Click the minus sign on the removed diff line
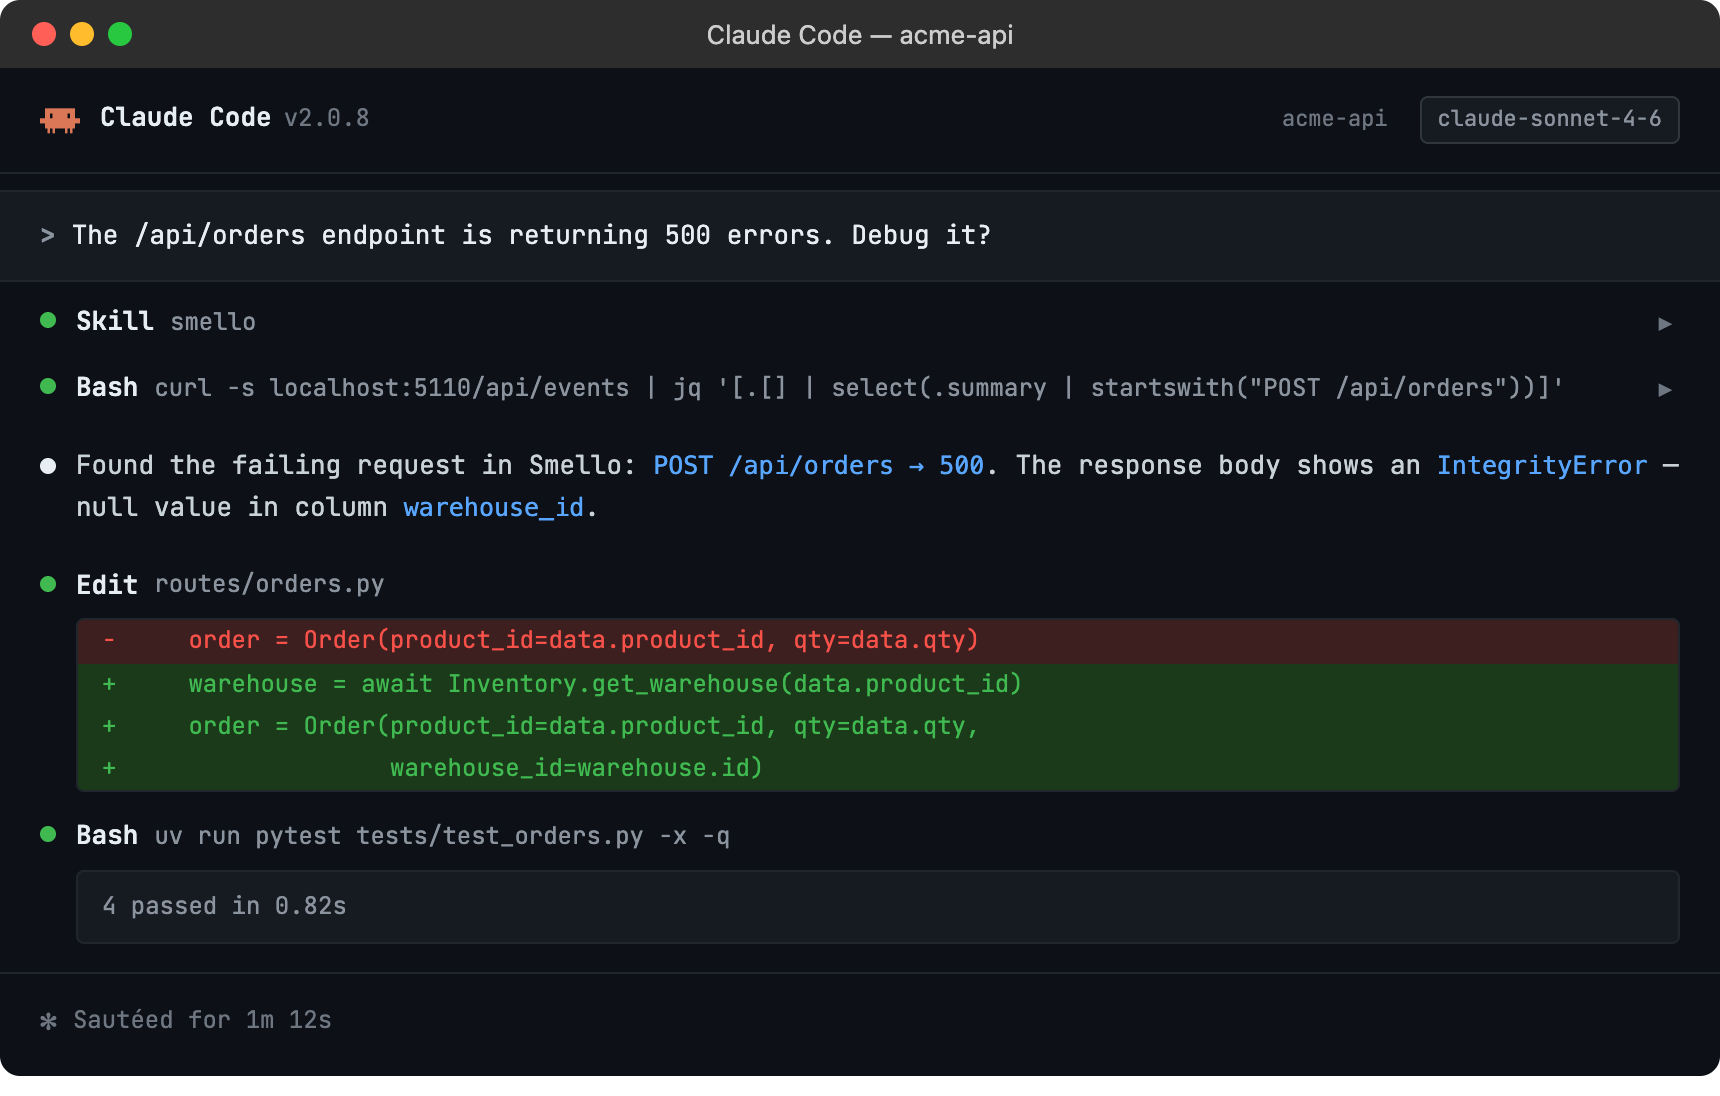Screen dimensions: 1720x1096 coord(109,640)
